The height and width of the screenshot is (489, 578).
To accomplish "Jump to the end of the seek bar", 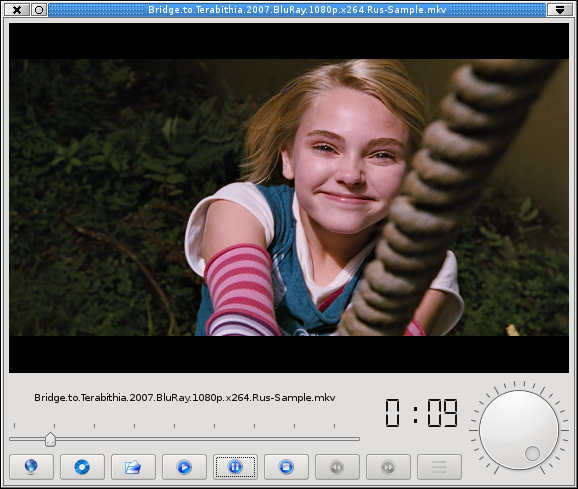I will pyautogui.click(x=358, y=439).
